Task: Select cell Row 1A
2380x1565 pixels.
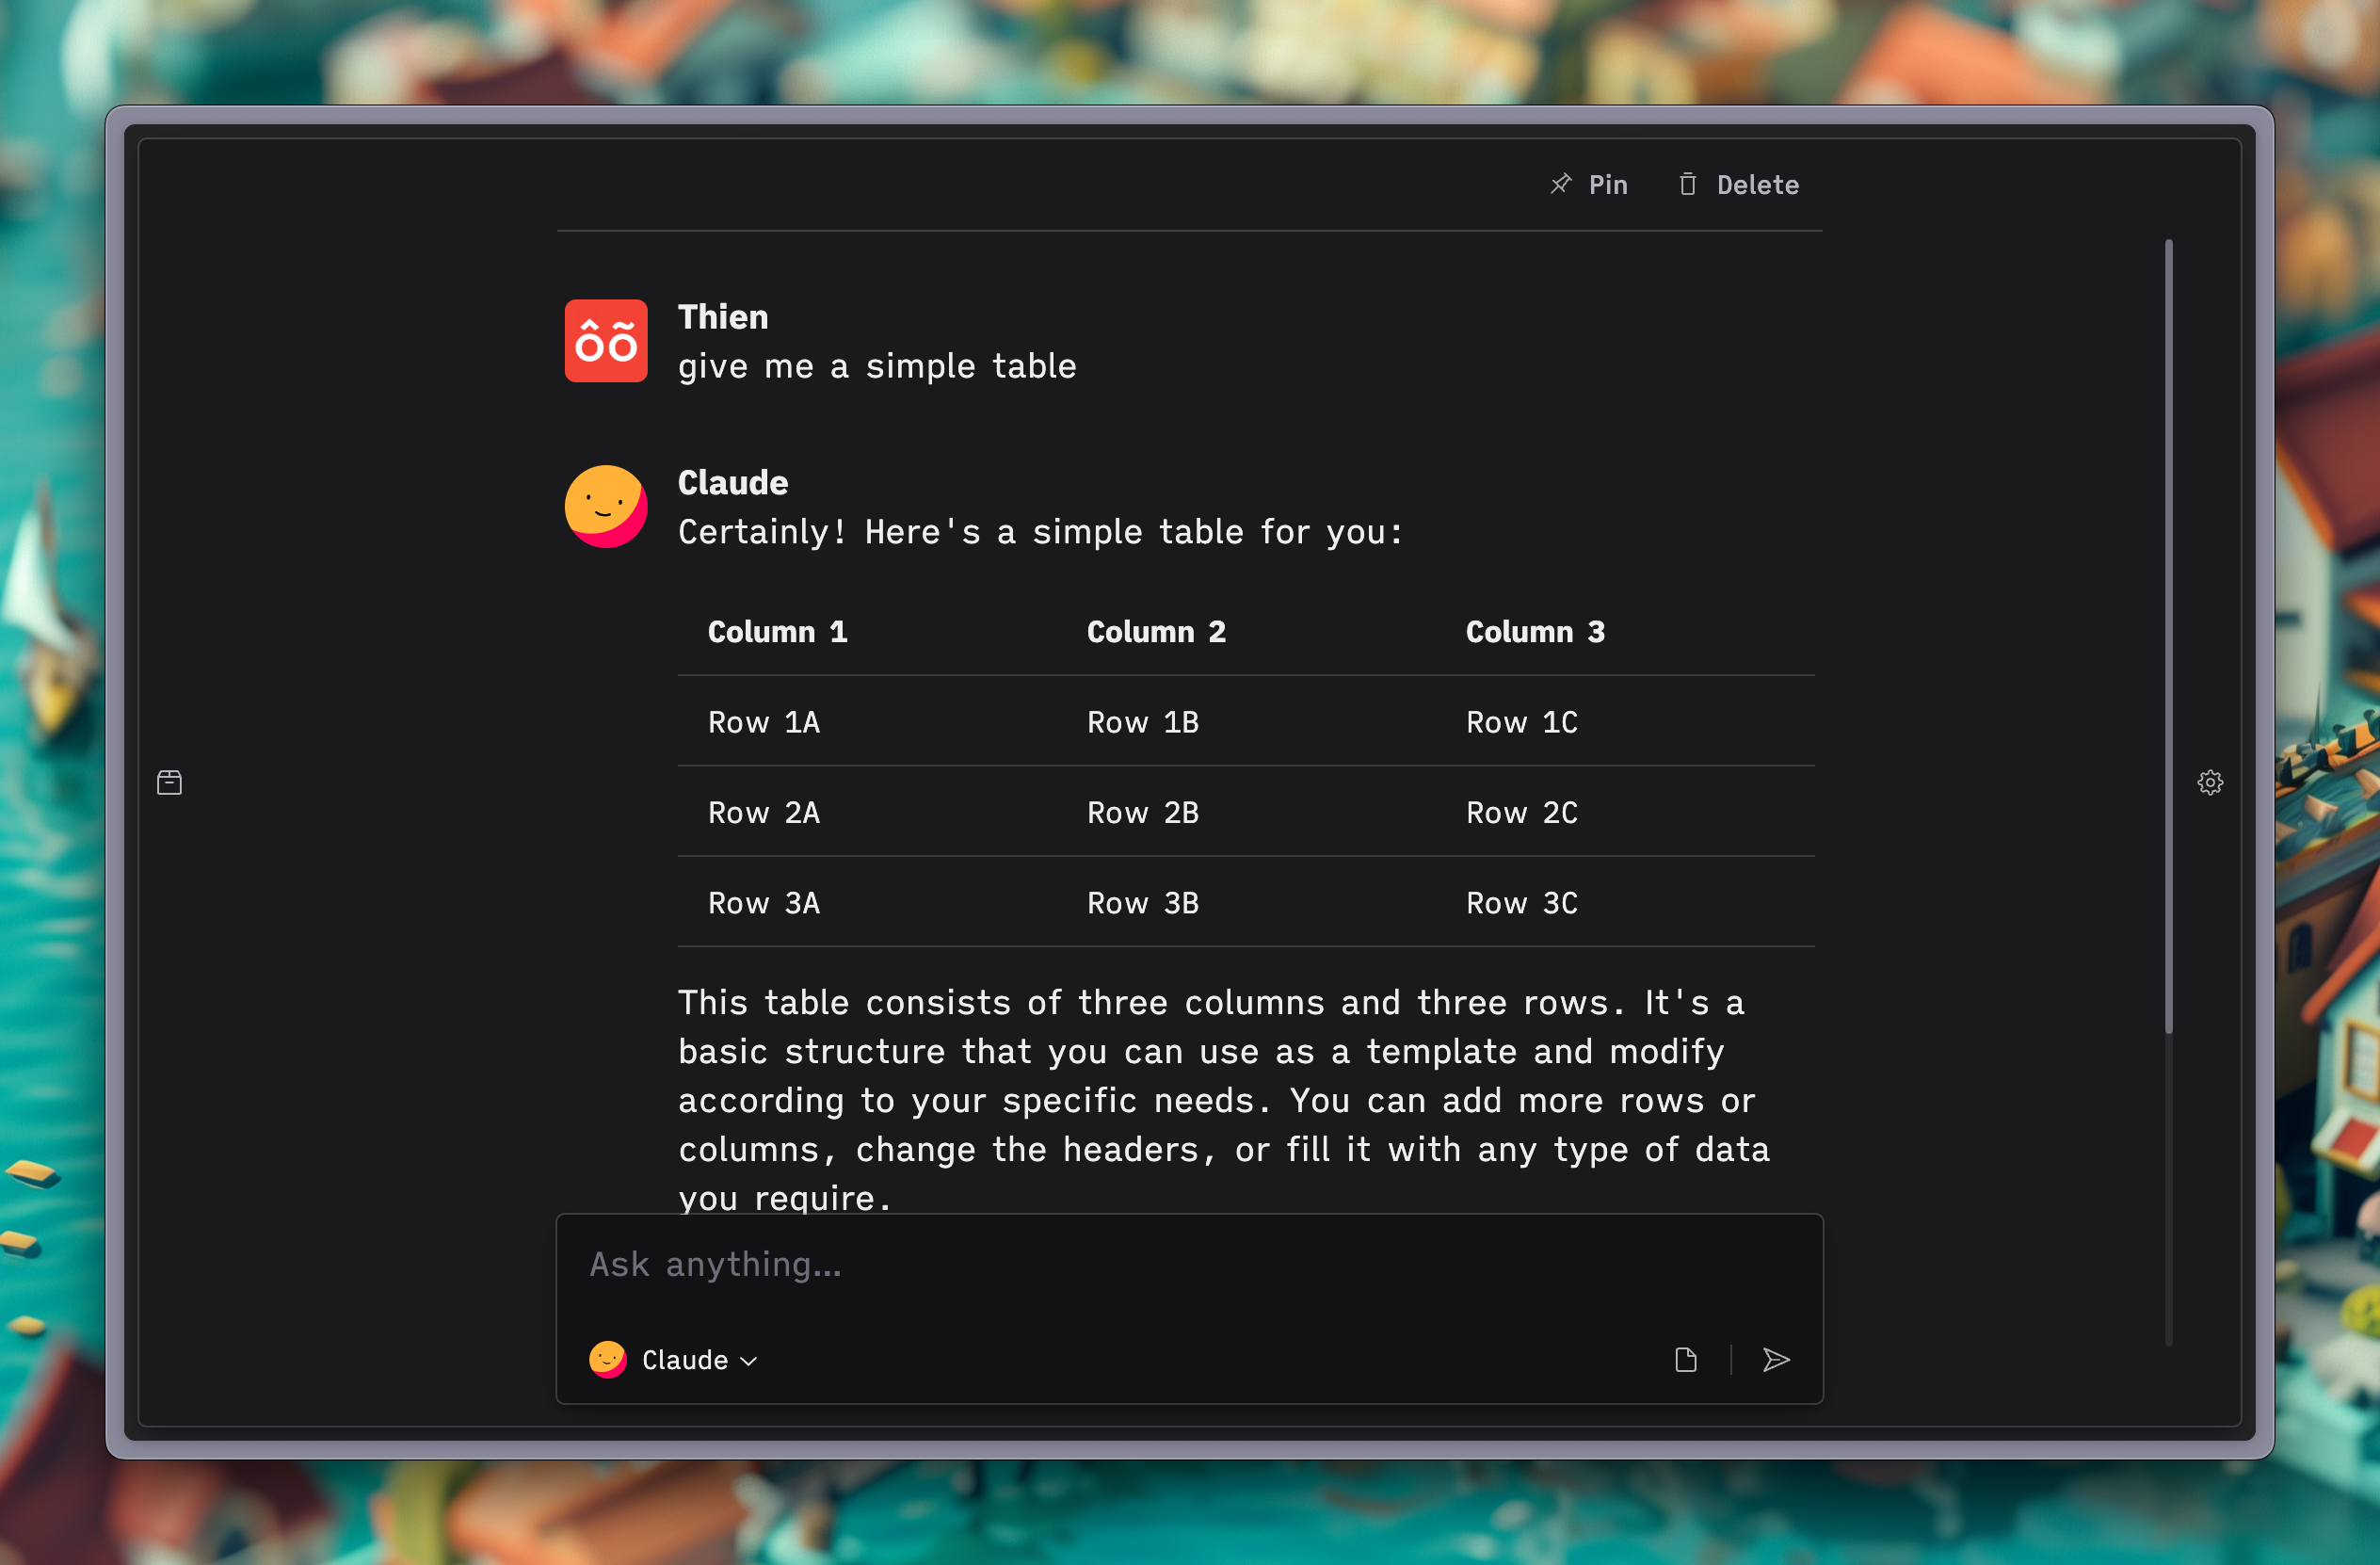Action: coord(764,722)
